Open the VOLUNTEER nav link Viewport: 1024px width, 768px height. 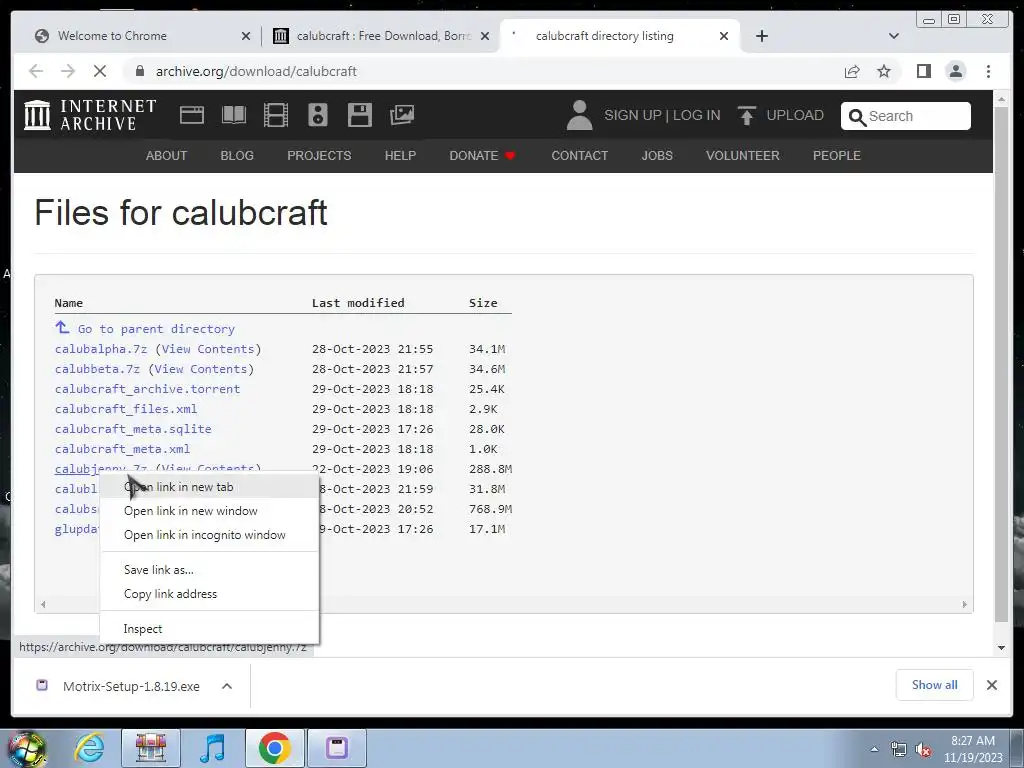743,155
